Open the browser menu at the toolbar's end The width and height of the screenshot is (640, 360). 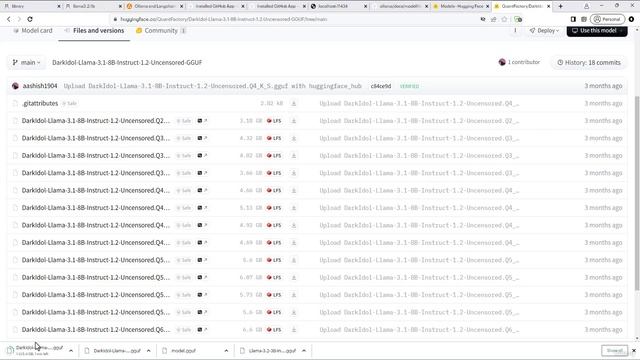631,19
